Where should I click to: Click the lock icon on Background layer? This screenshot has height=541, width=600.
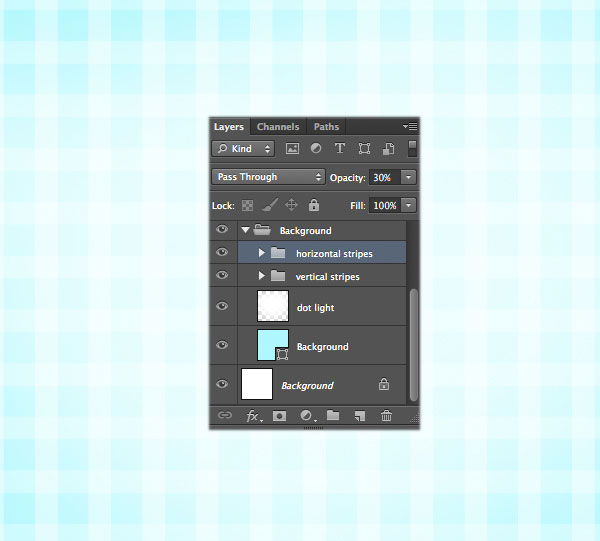384,384
